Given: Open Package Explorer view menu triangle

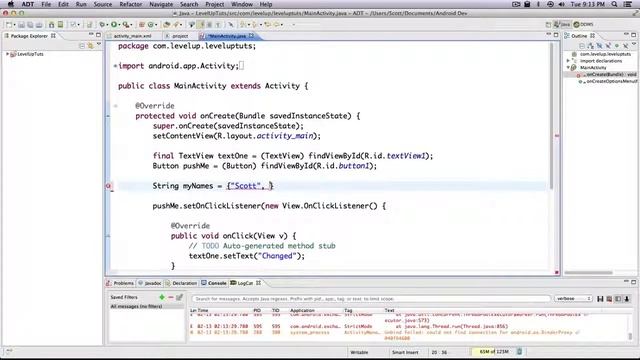Looking at the screenshot, I should pos(99,44).
